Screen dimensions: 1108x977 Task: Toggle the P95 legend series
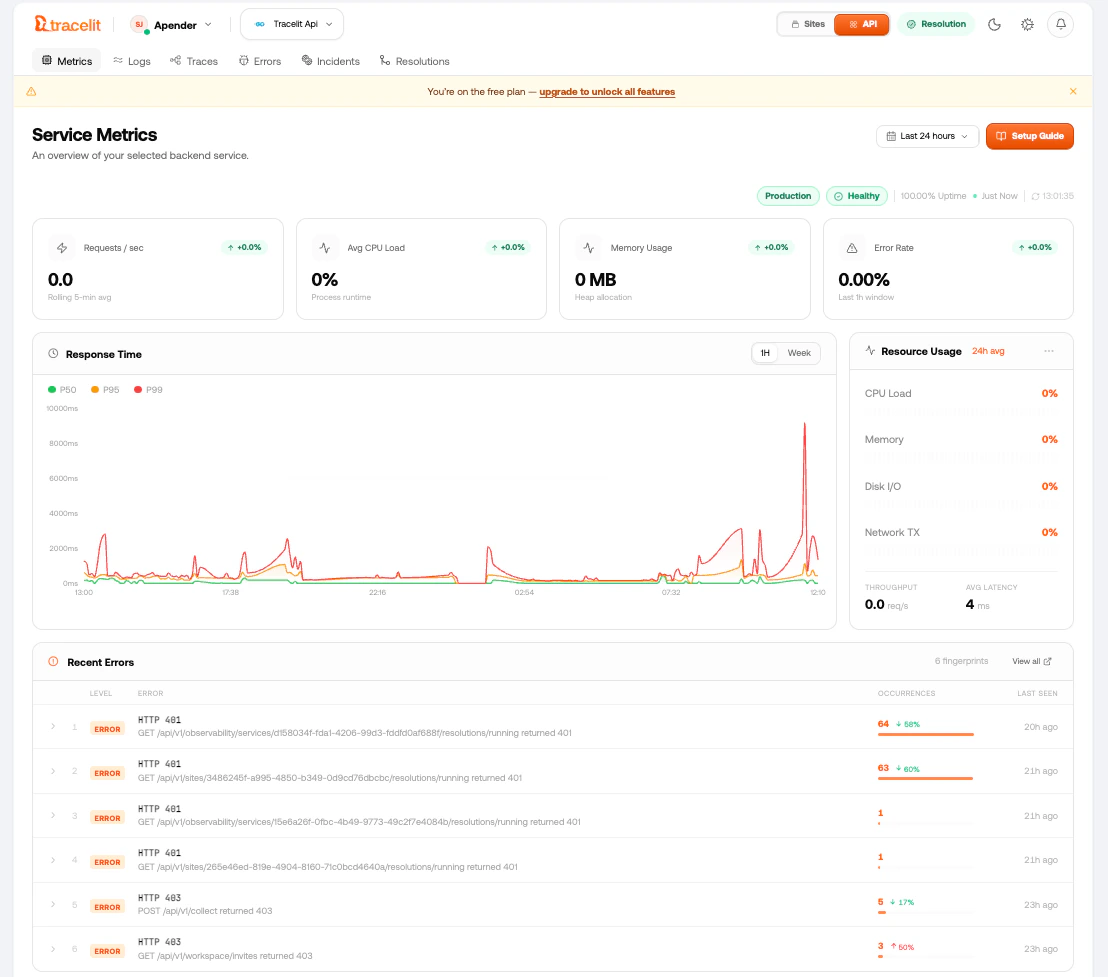[105, 390]
